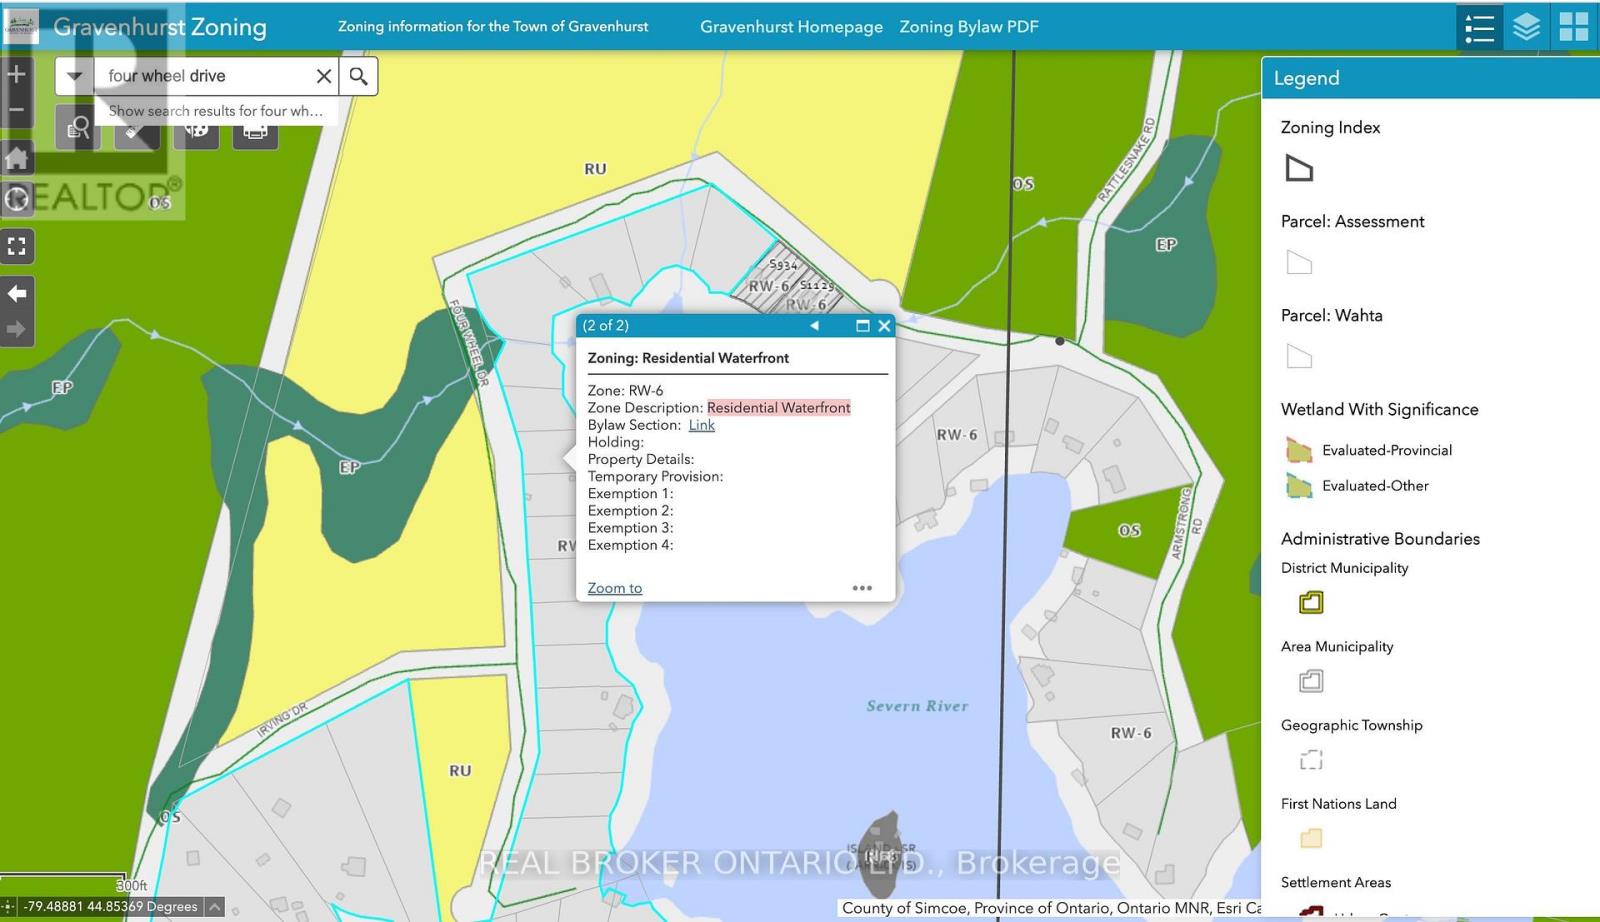The image size is (1600, 922).
Task: Click Zoom to in popup
Action: point(615,588)
